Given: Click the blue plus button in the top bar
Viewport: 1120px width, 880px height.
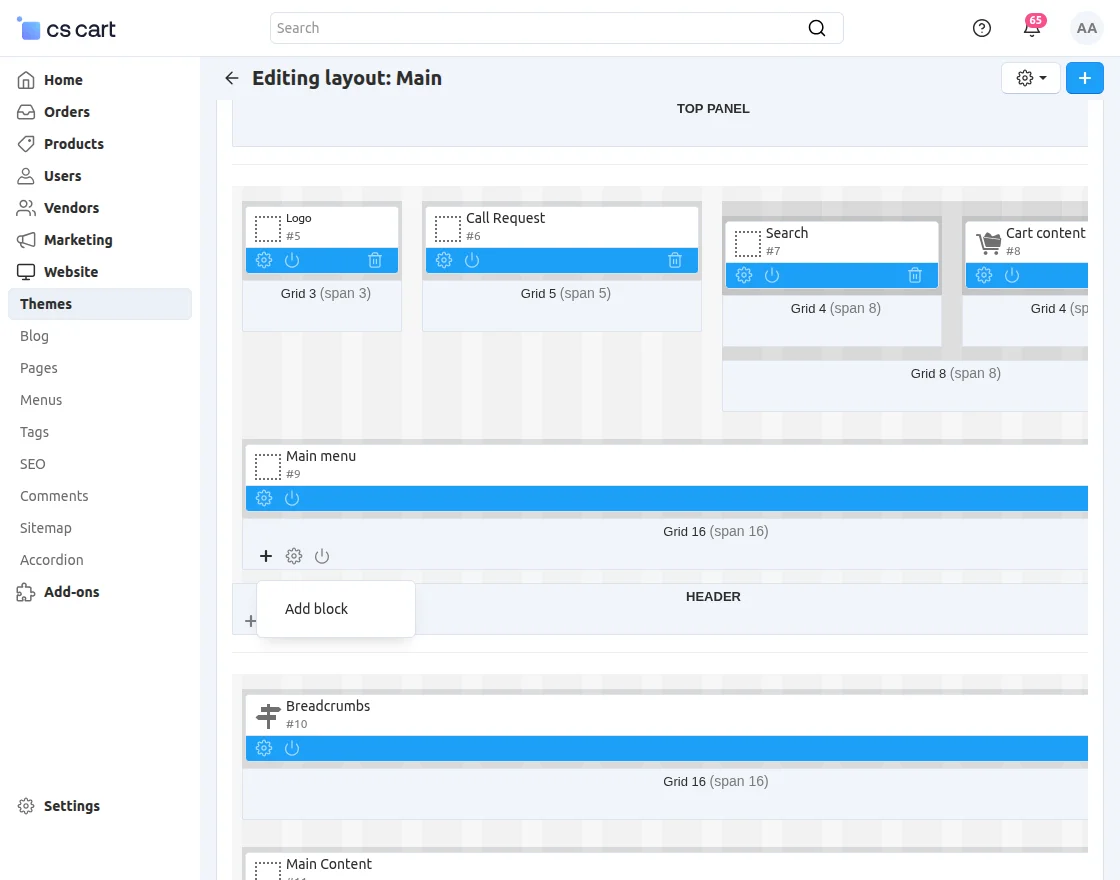Looking at the screenshot, I should [1084, 77].
